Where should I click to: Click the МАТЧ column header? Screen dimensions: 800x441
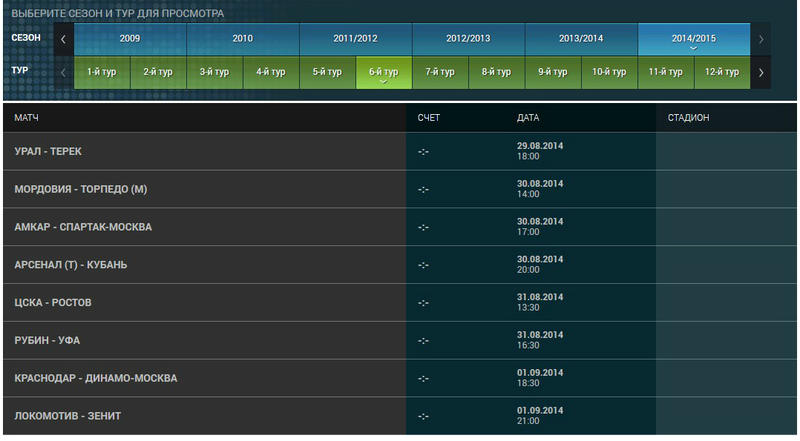click(x=27, y=118)
